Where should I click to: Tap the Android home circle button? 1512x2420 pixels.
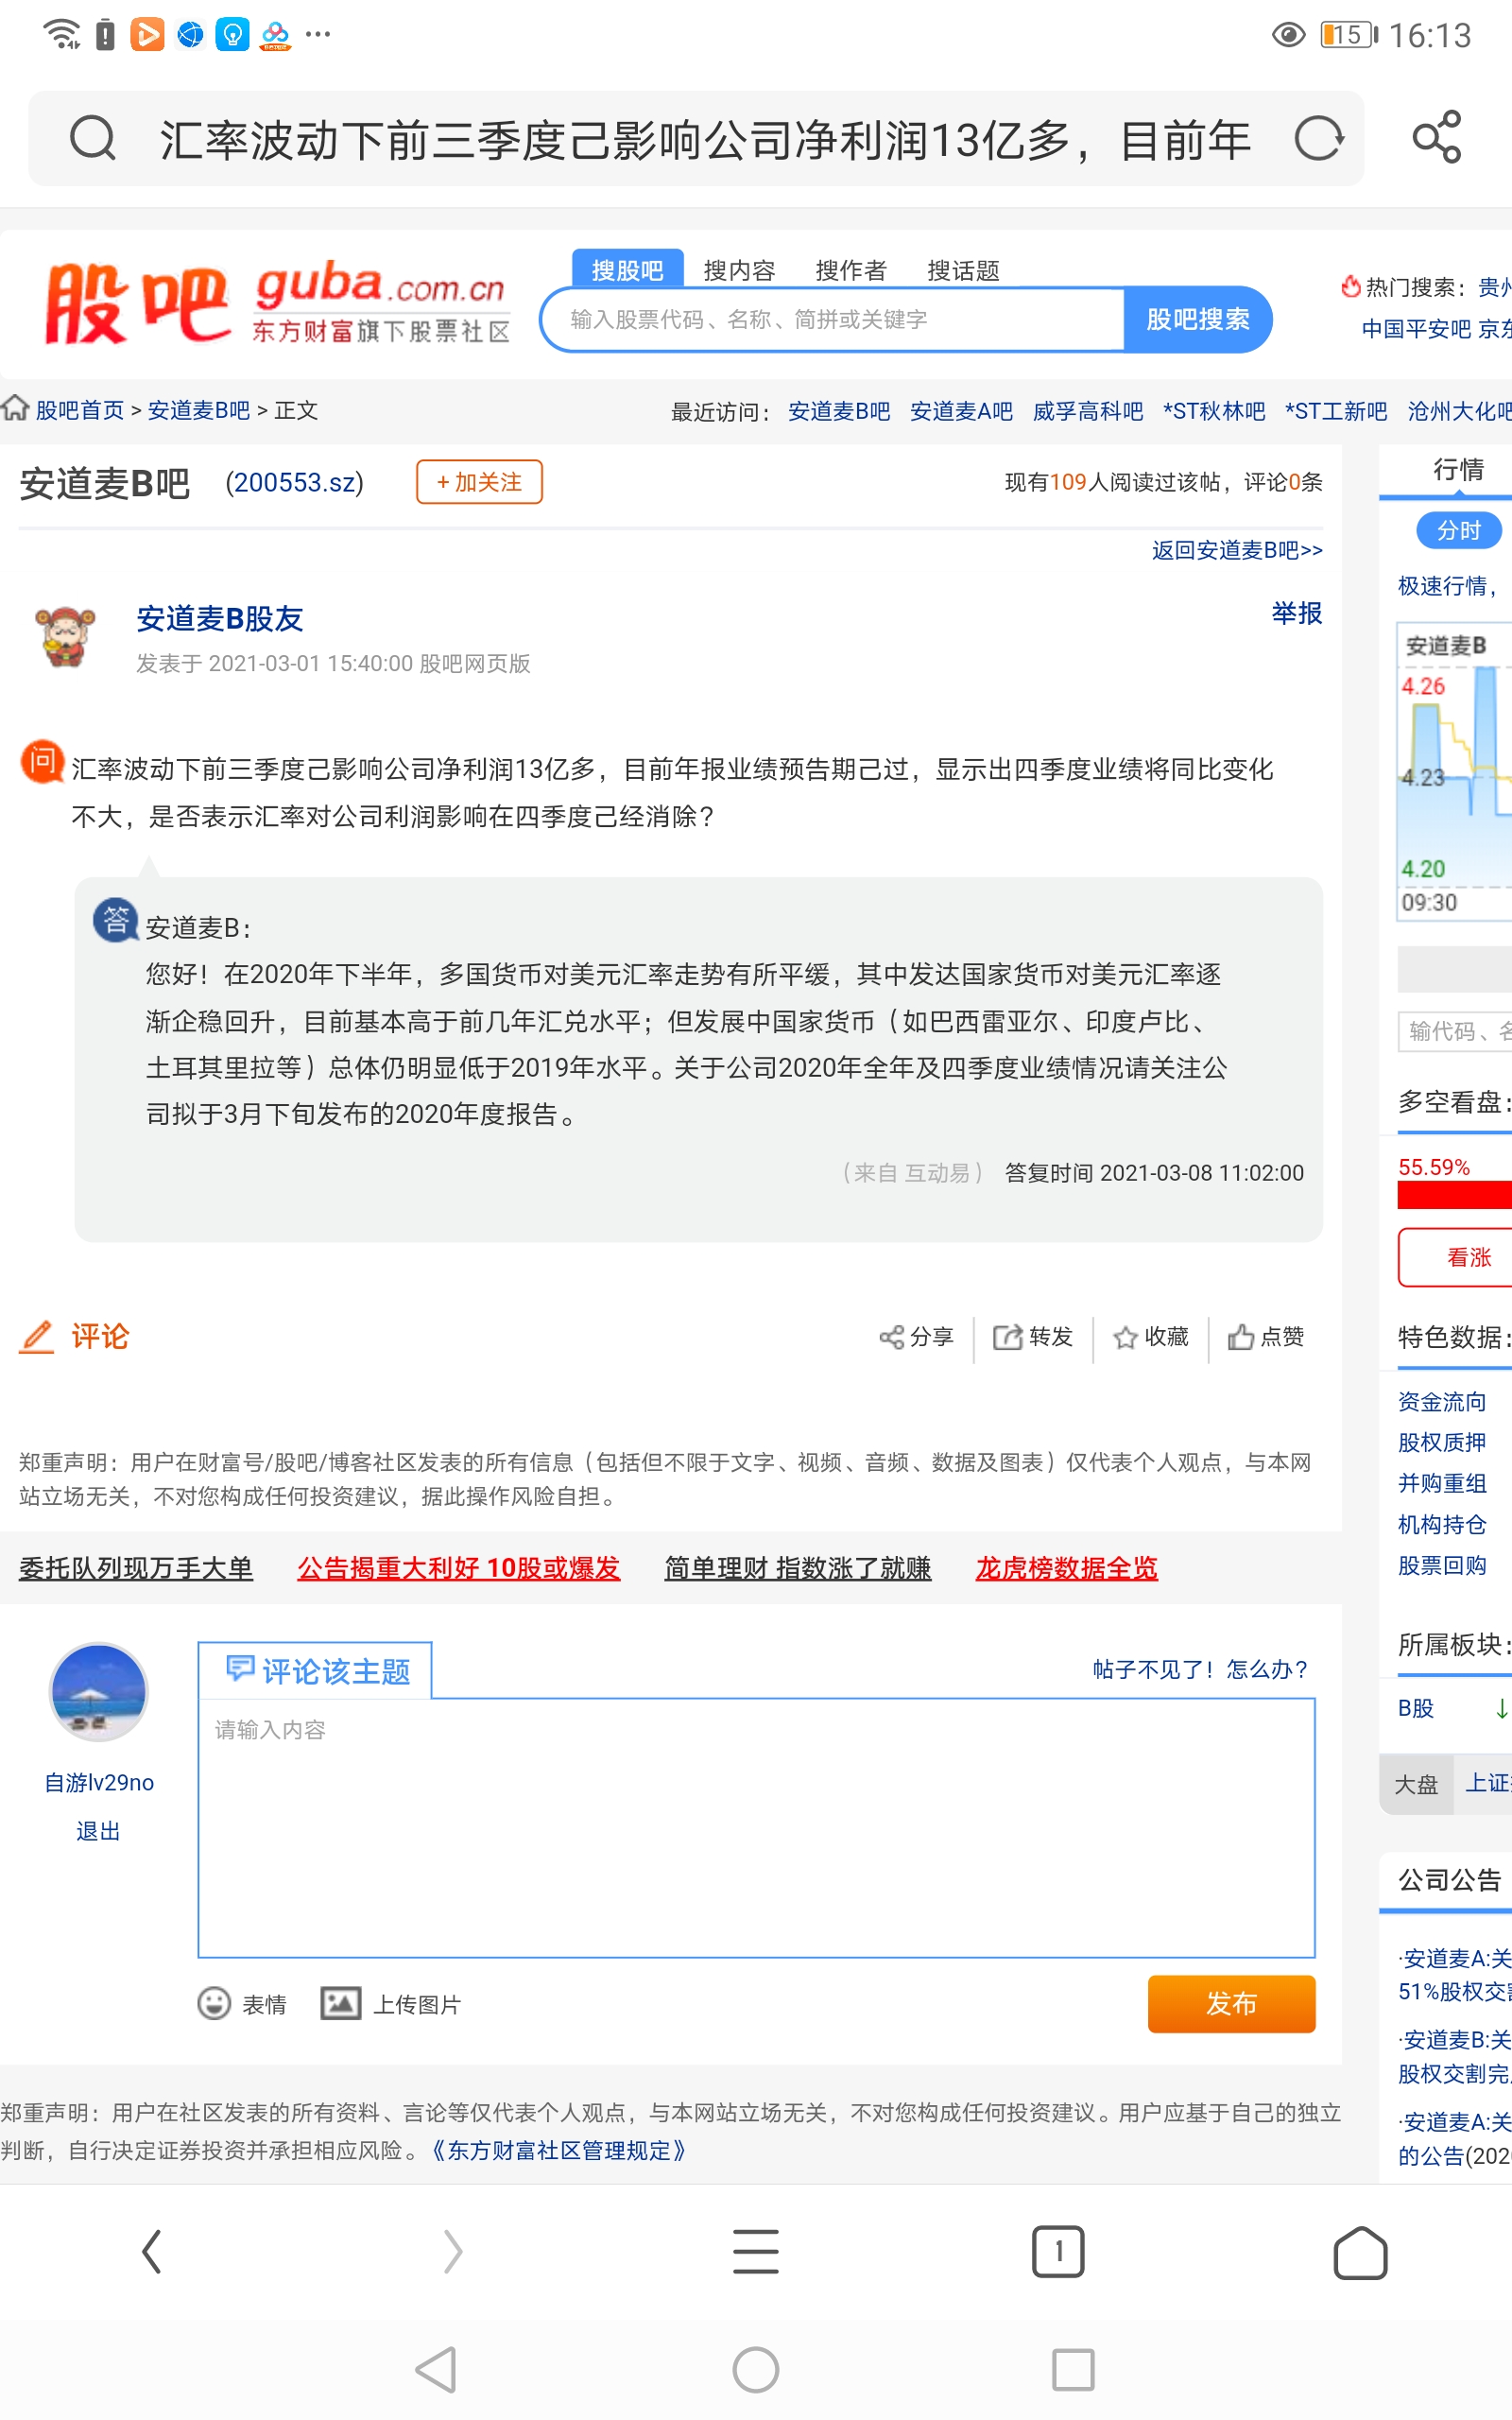point(755,2369)
